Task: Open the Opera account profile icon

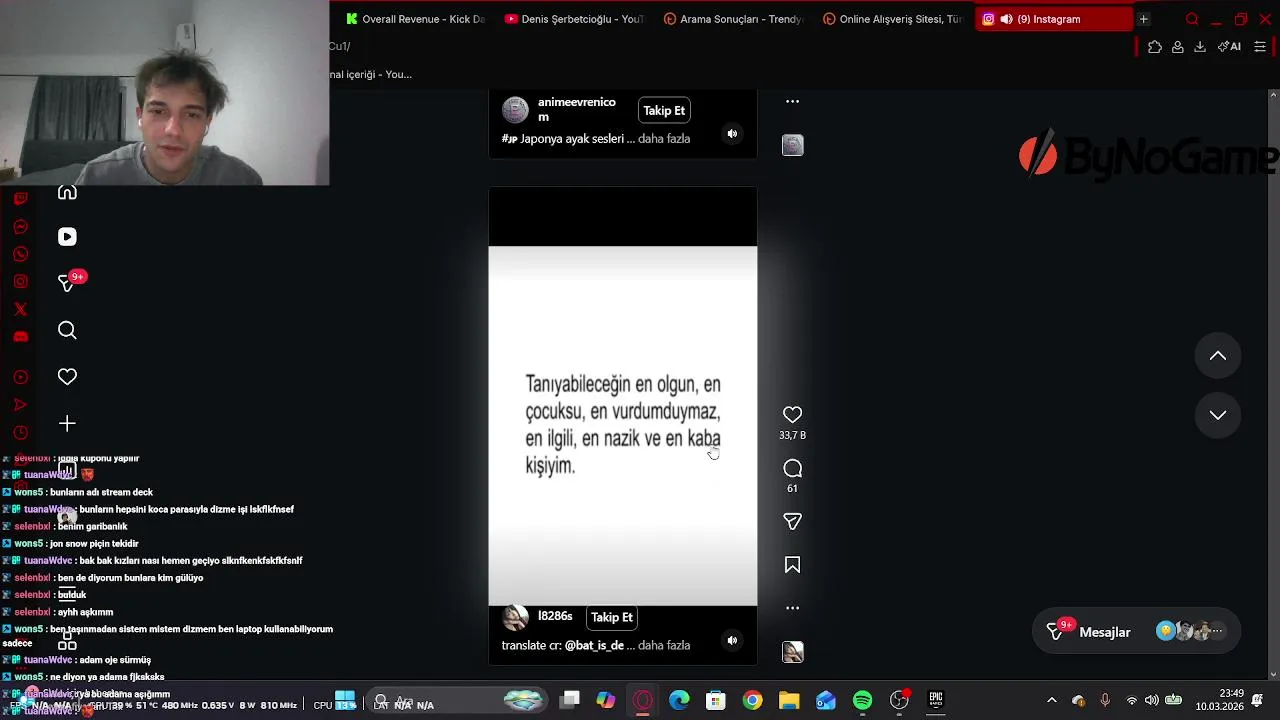Action: point(1178,47)
